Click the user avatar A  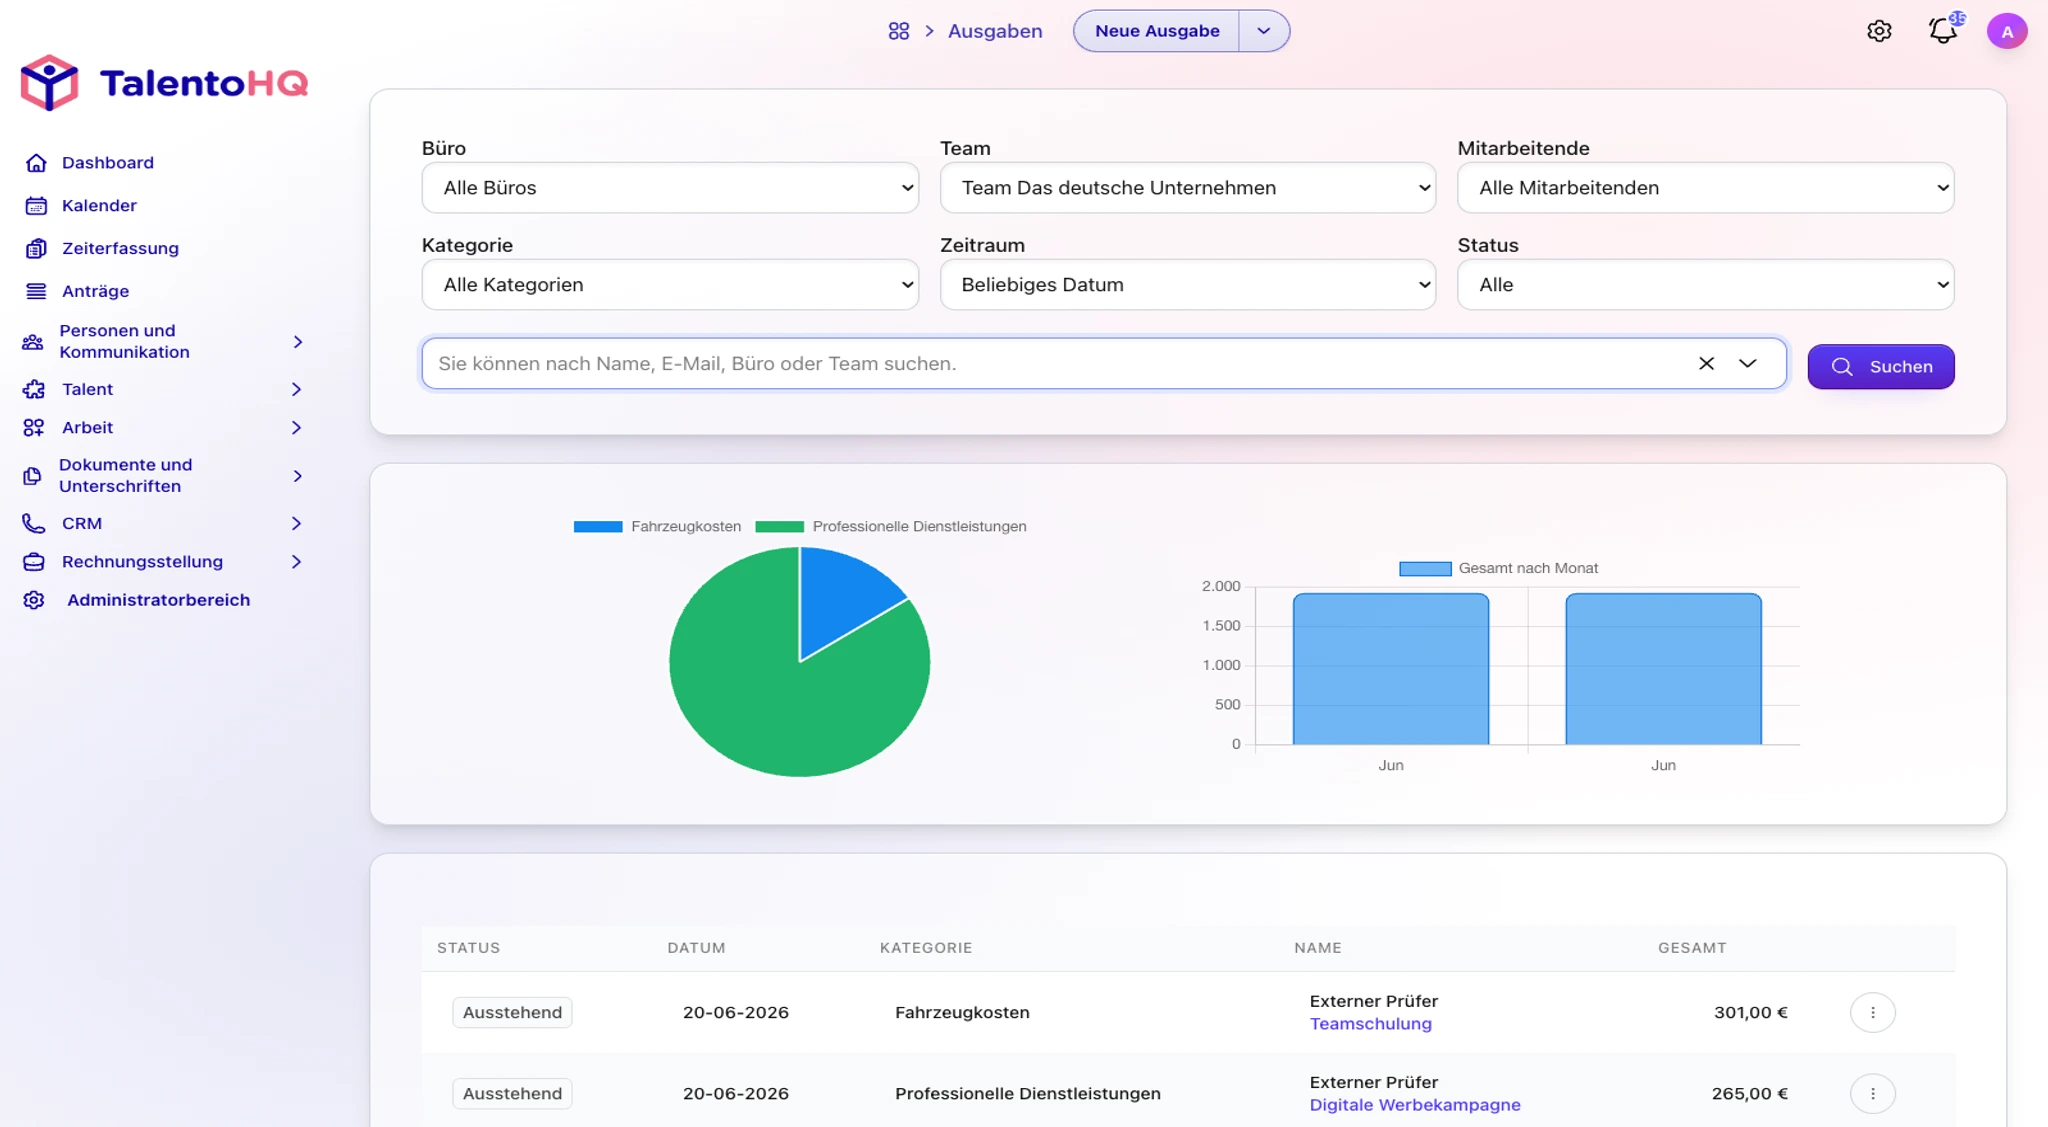2006,31
